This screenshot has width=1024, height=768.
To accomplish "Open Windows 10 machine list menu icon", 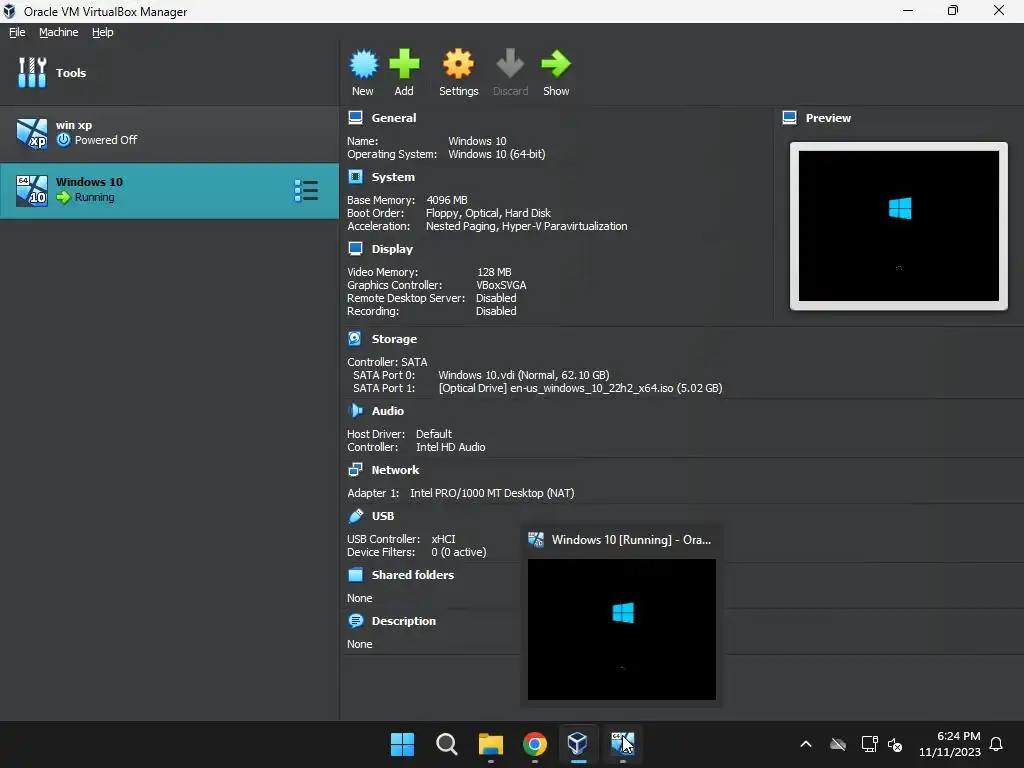I will click(306, 191).
